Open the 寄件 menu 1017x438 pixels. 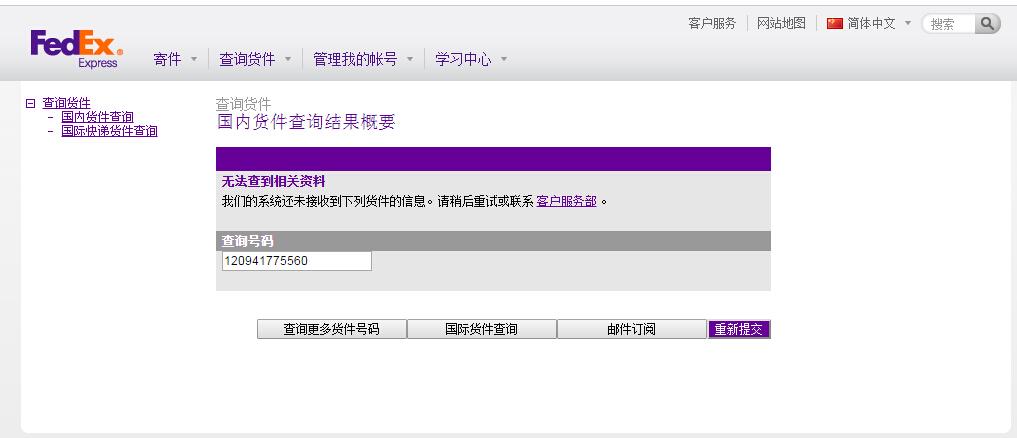coord(167,60)
